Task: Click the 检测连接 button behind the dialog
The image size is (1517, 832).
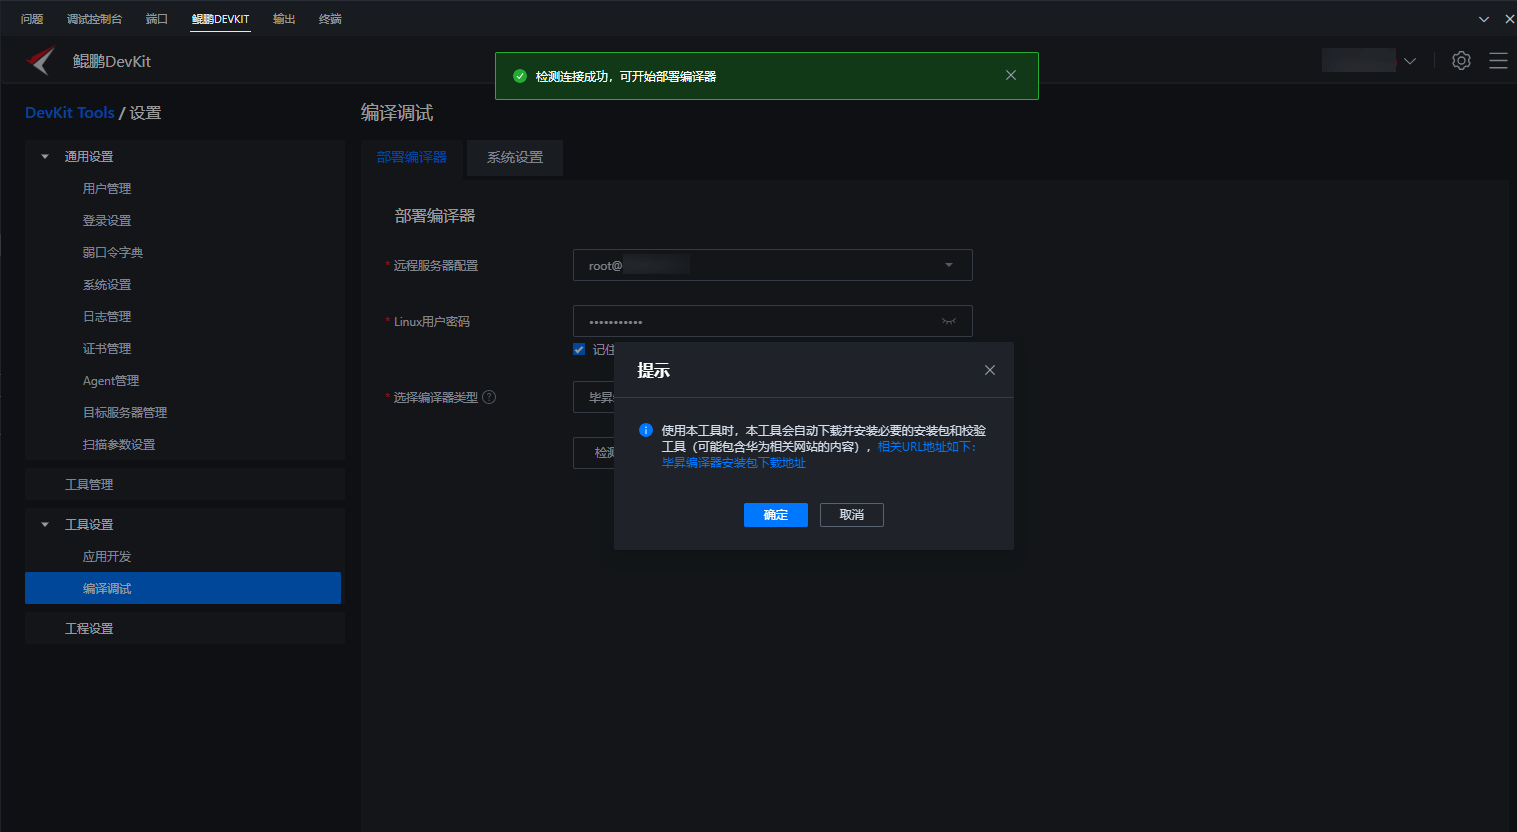Action: 594,453
